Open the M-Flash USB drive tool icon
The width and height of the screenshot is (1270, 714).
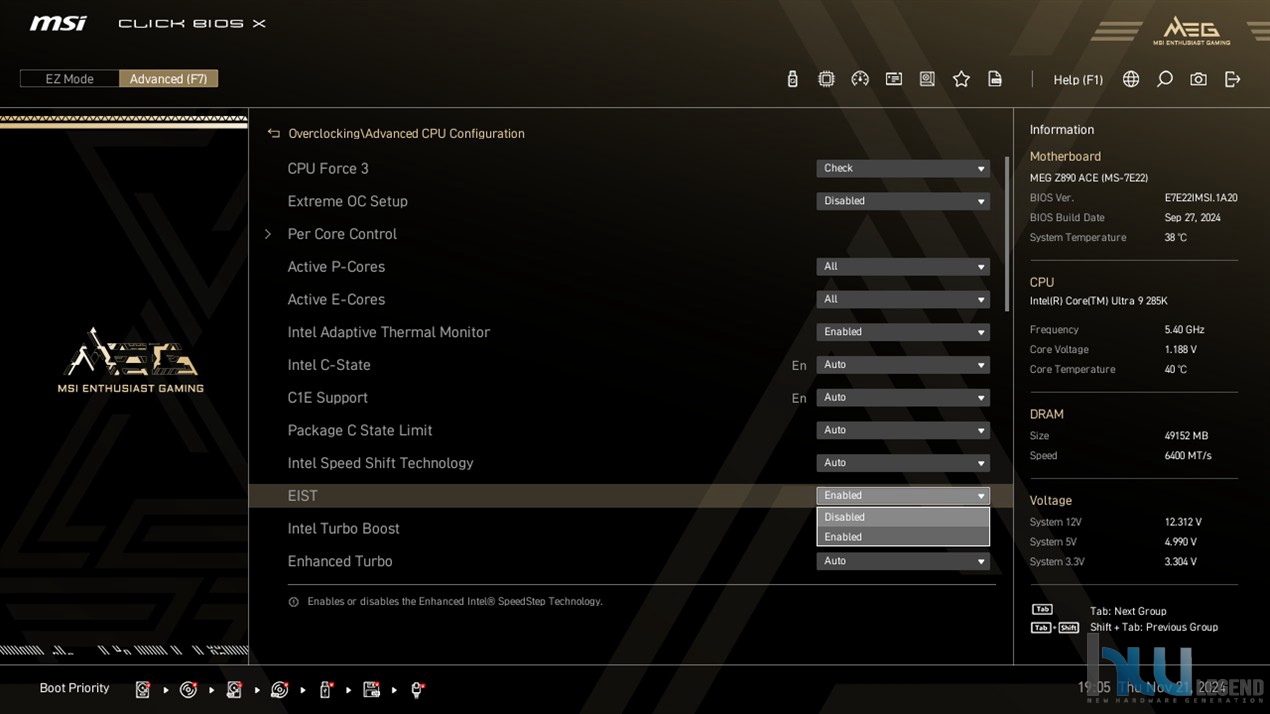coord(792,79)
